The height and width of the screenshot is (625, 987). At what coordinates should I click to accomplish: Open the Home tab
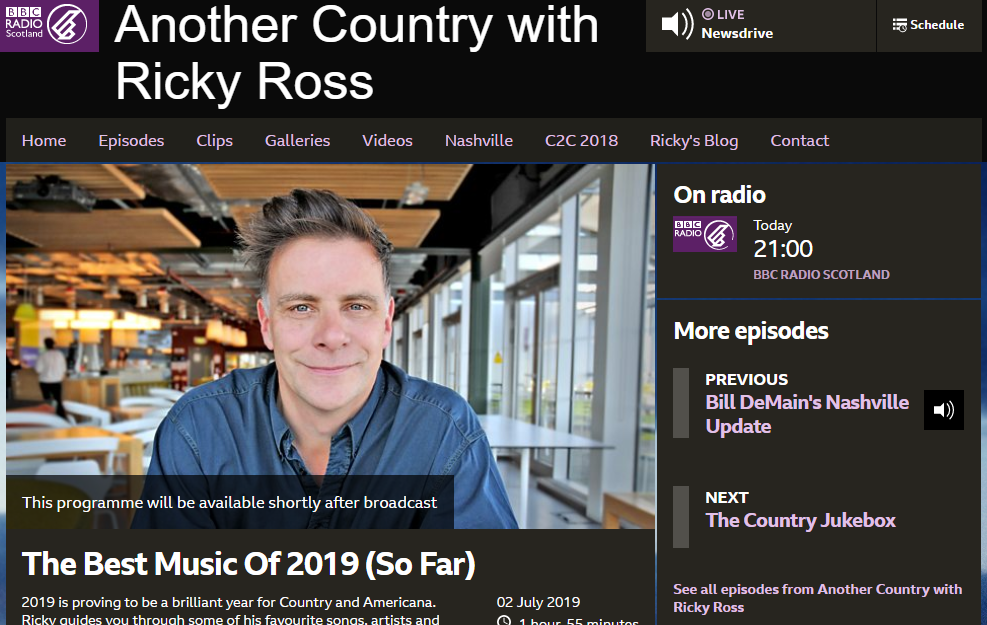[44, 140]
